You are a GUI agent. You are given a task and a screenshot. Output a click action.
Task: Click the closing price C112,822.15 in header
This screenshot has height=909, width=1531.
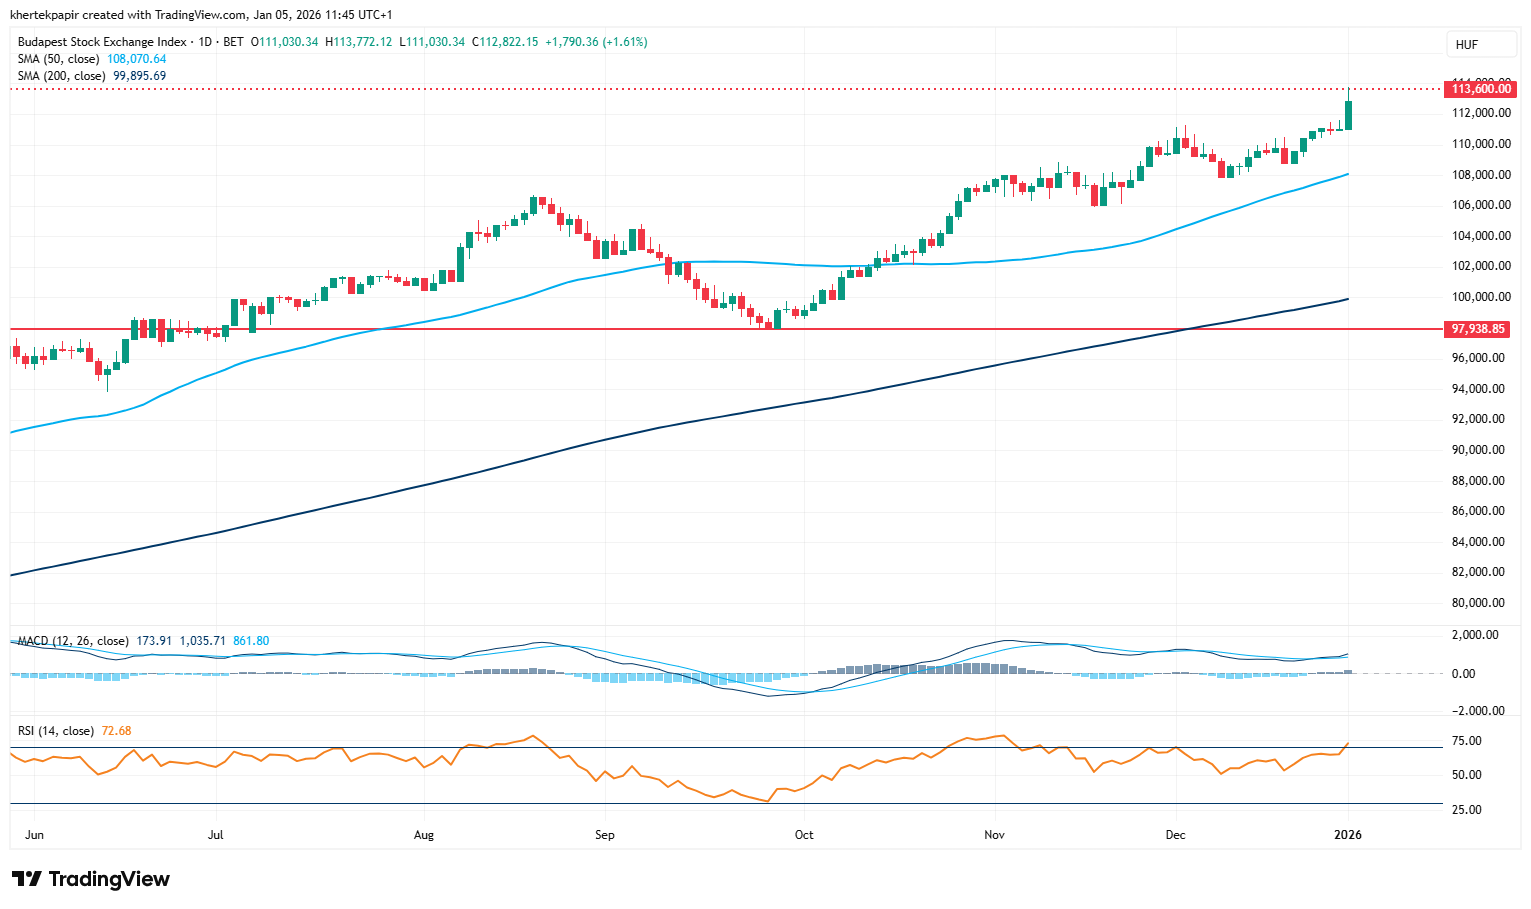click(506, 42)
